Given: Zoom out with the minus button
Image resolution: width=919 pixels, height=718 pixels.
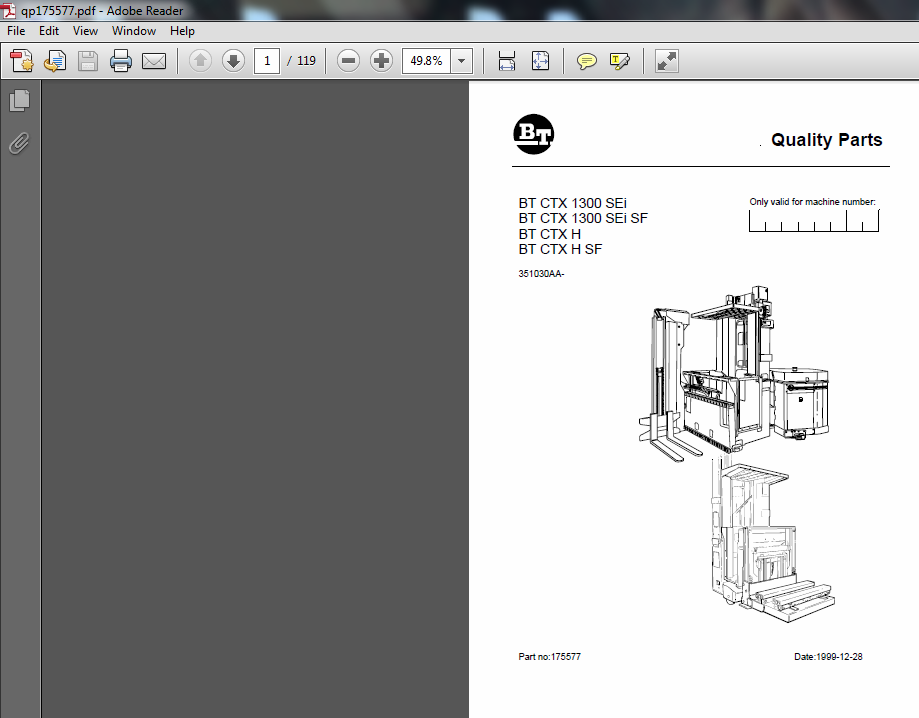Looking at the screenshot, I should pyautogui.click(x=348, y=61).
